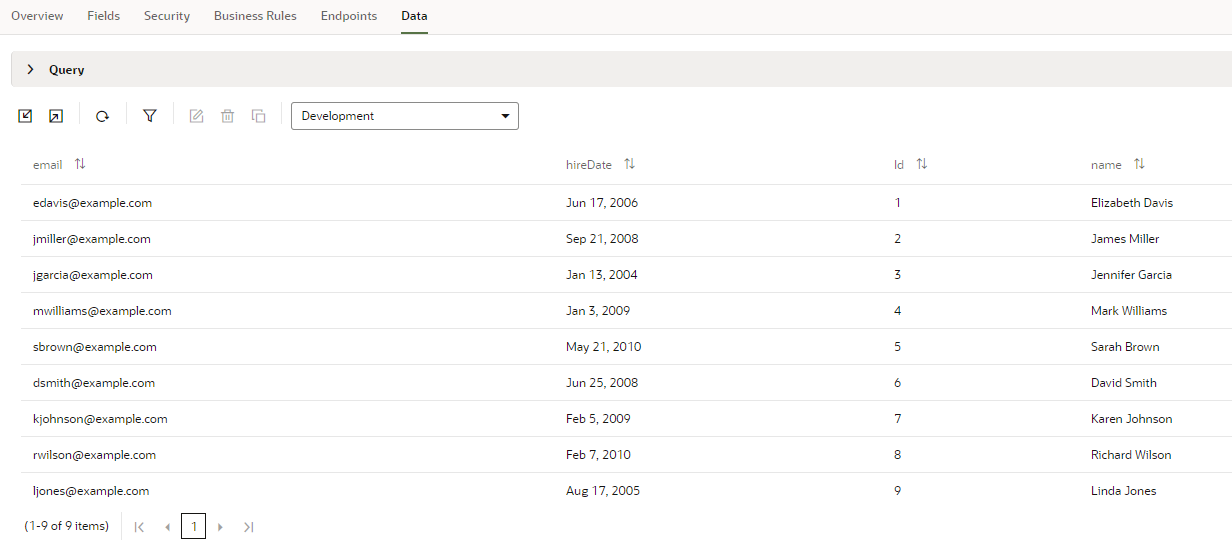Click the edit row pencil icon

(x=197, y=116)
